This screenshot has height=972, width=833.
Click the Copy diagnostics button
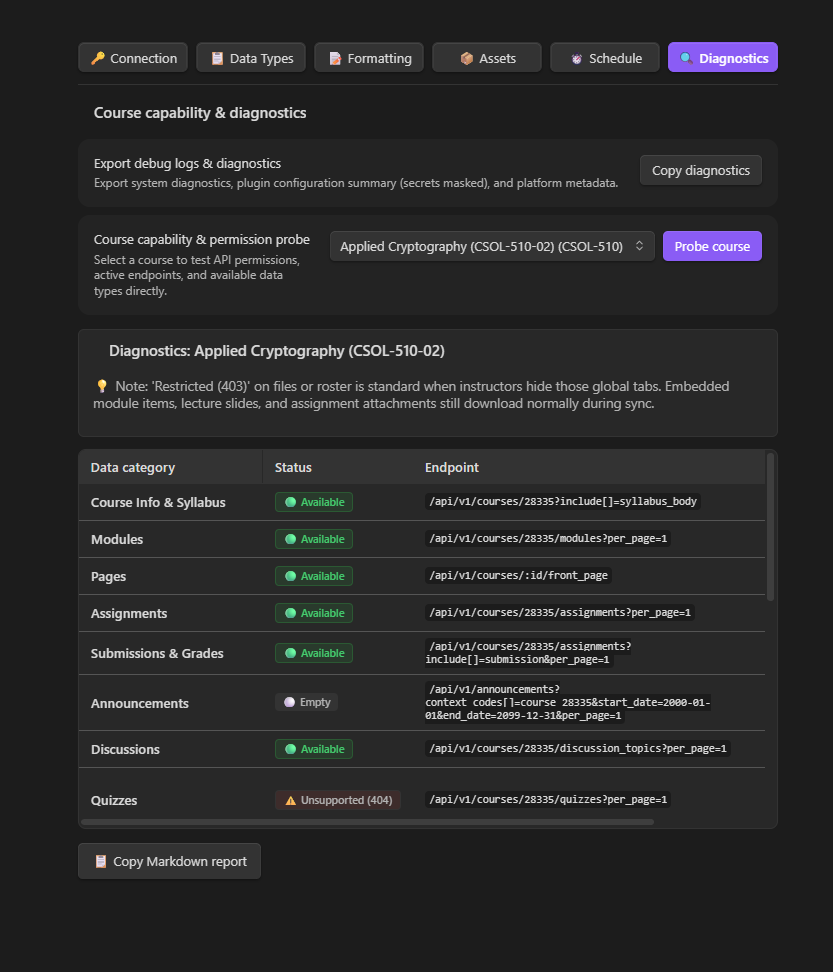coord(700,170)
